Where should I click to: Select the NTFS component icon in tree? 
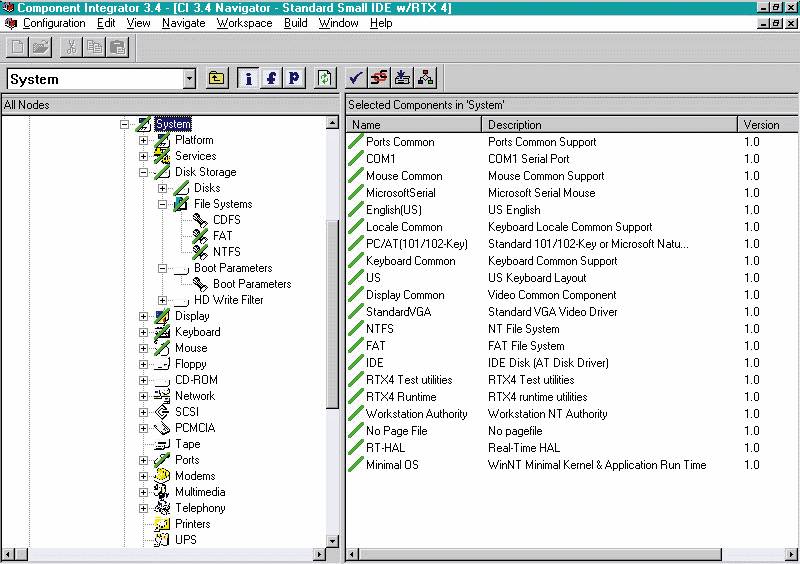[200, 252]
